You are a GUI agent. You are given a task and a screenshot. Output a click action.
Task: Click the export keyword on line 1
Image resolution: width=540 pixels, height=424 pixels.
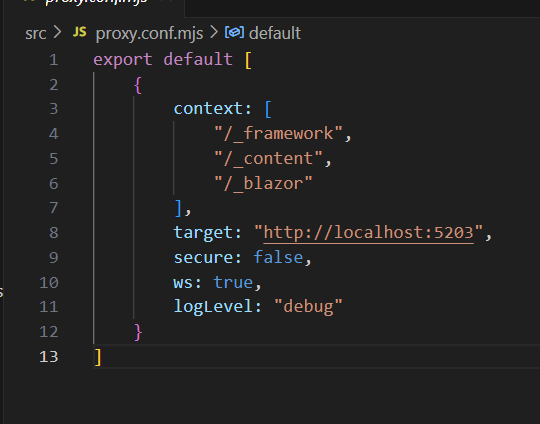click(123, 60)
